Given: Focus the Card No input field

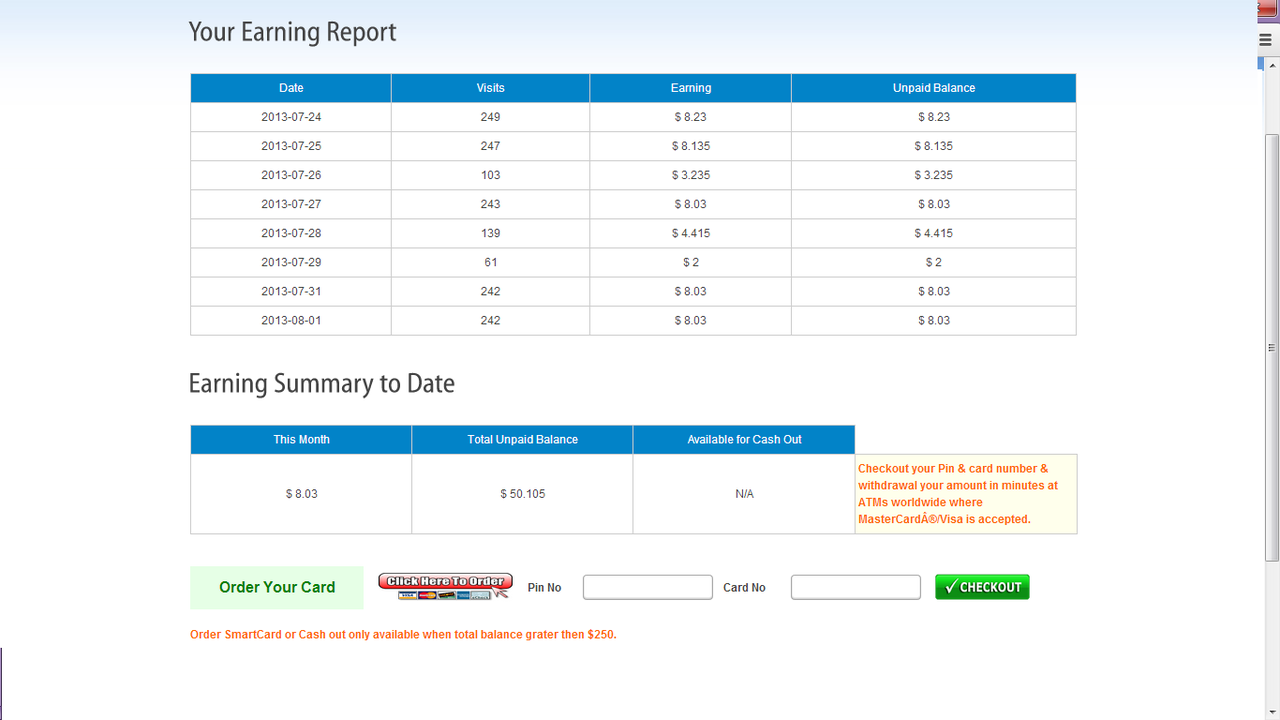Looking at the screenshot, I should point(856,587).
